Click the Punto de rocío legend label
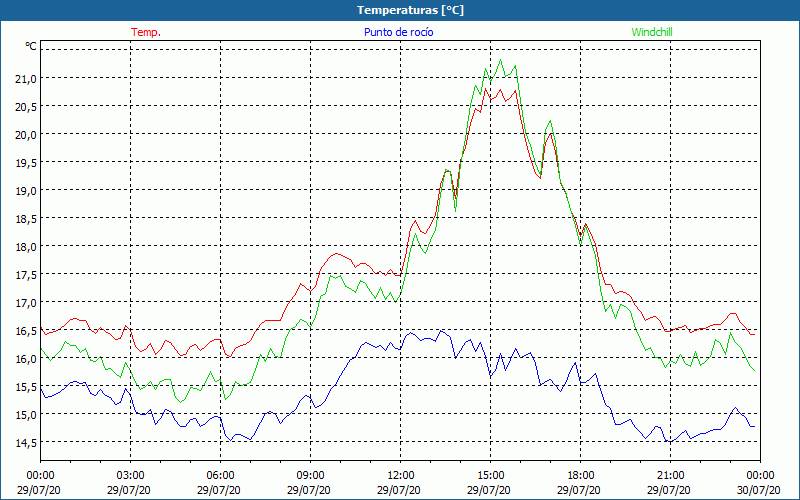The height and width of the screenshot is (500, 800). click(398, 32)
